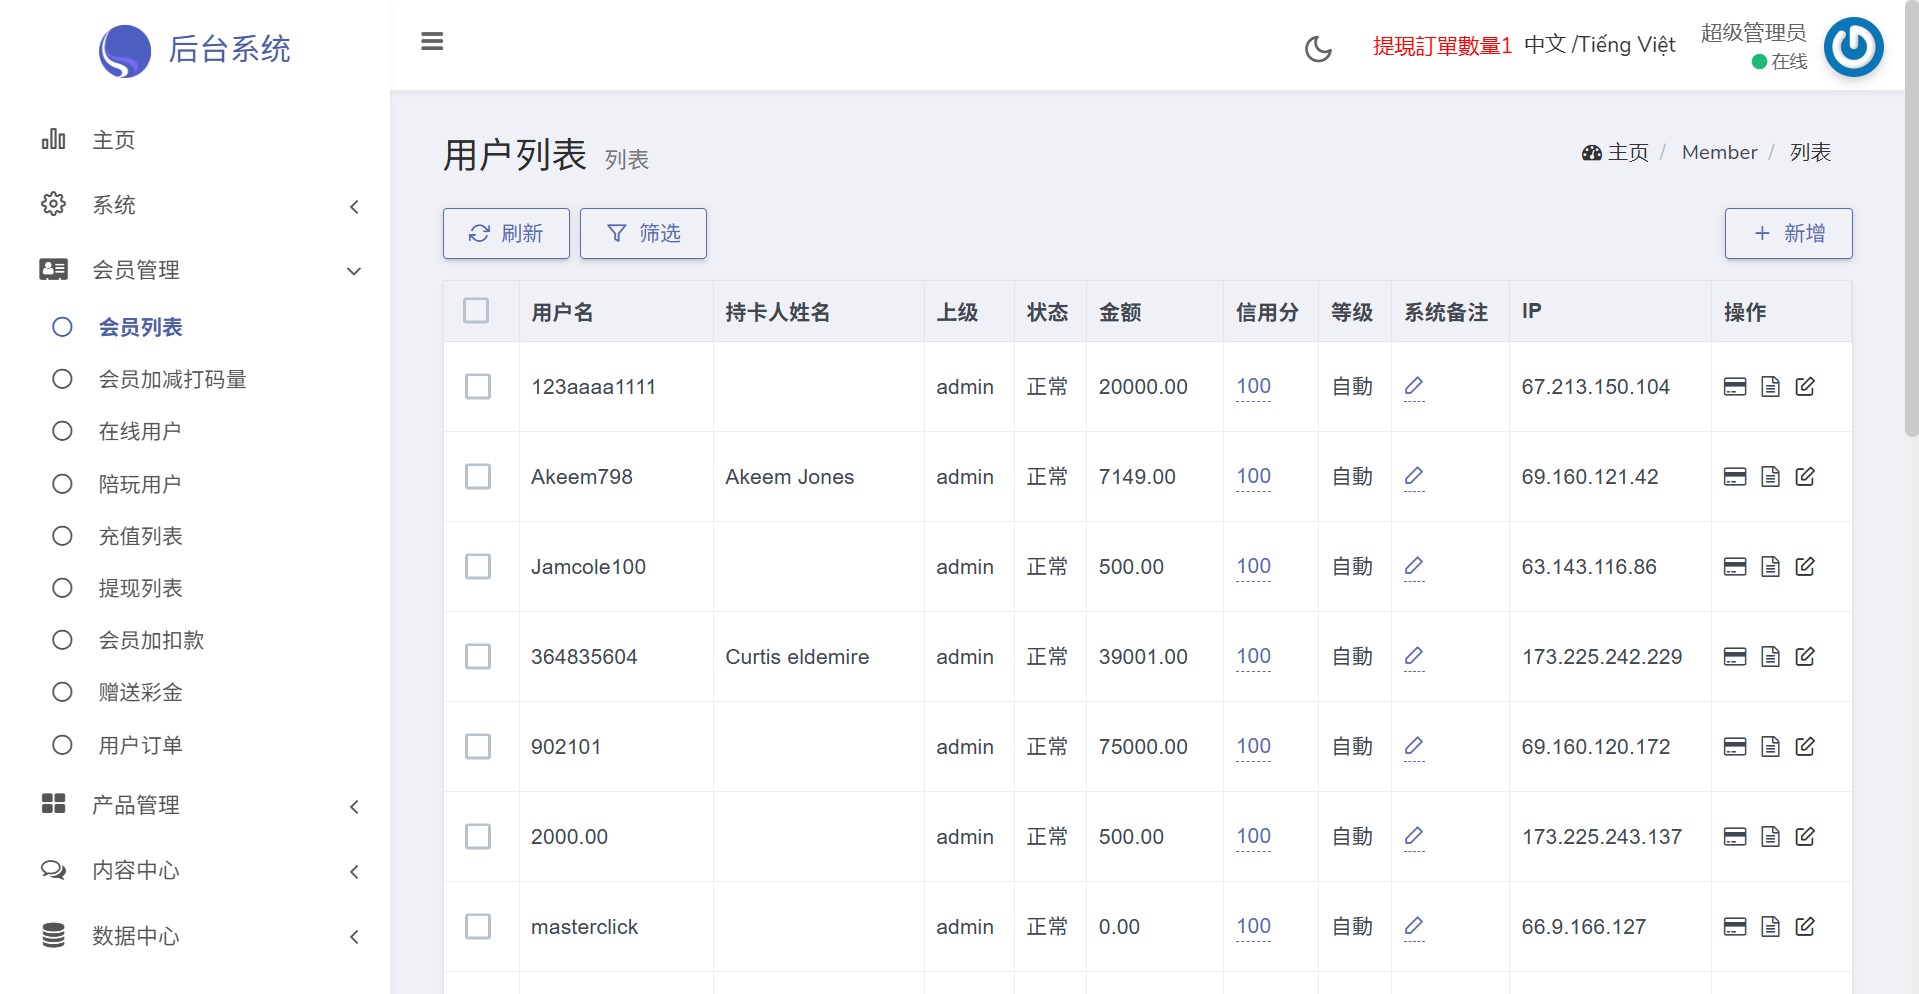Open document icon for 2000.00 row
Image resolution: width=1919 pixels, height=994 pixels.
(1770, 837)
